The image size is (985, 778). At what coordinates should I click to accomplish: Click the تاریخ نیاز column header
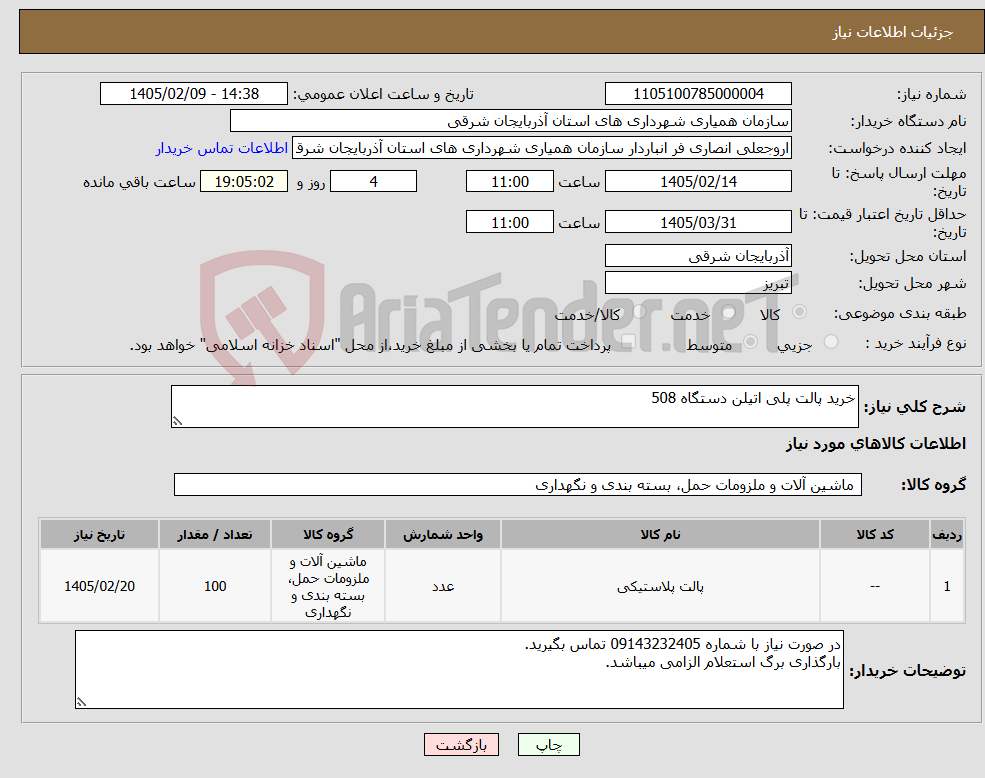click(x=99, y=534)
